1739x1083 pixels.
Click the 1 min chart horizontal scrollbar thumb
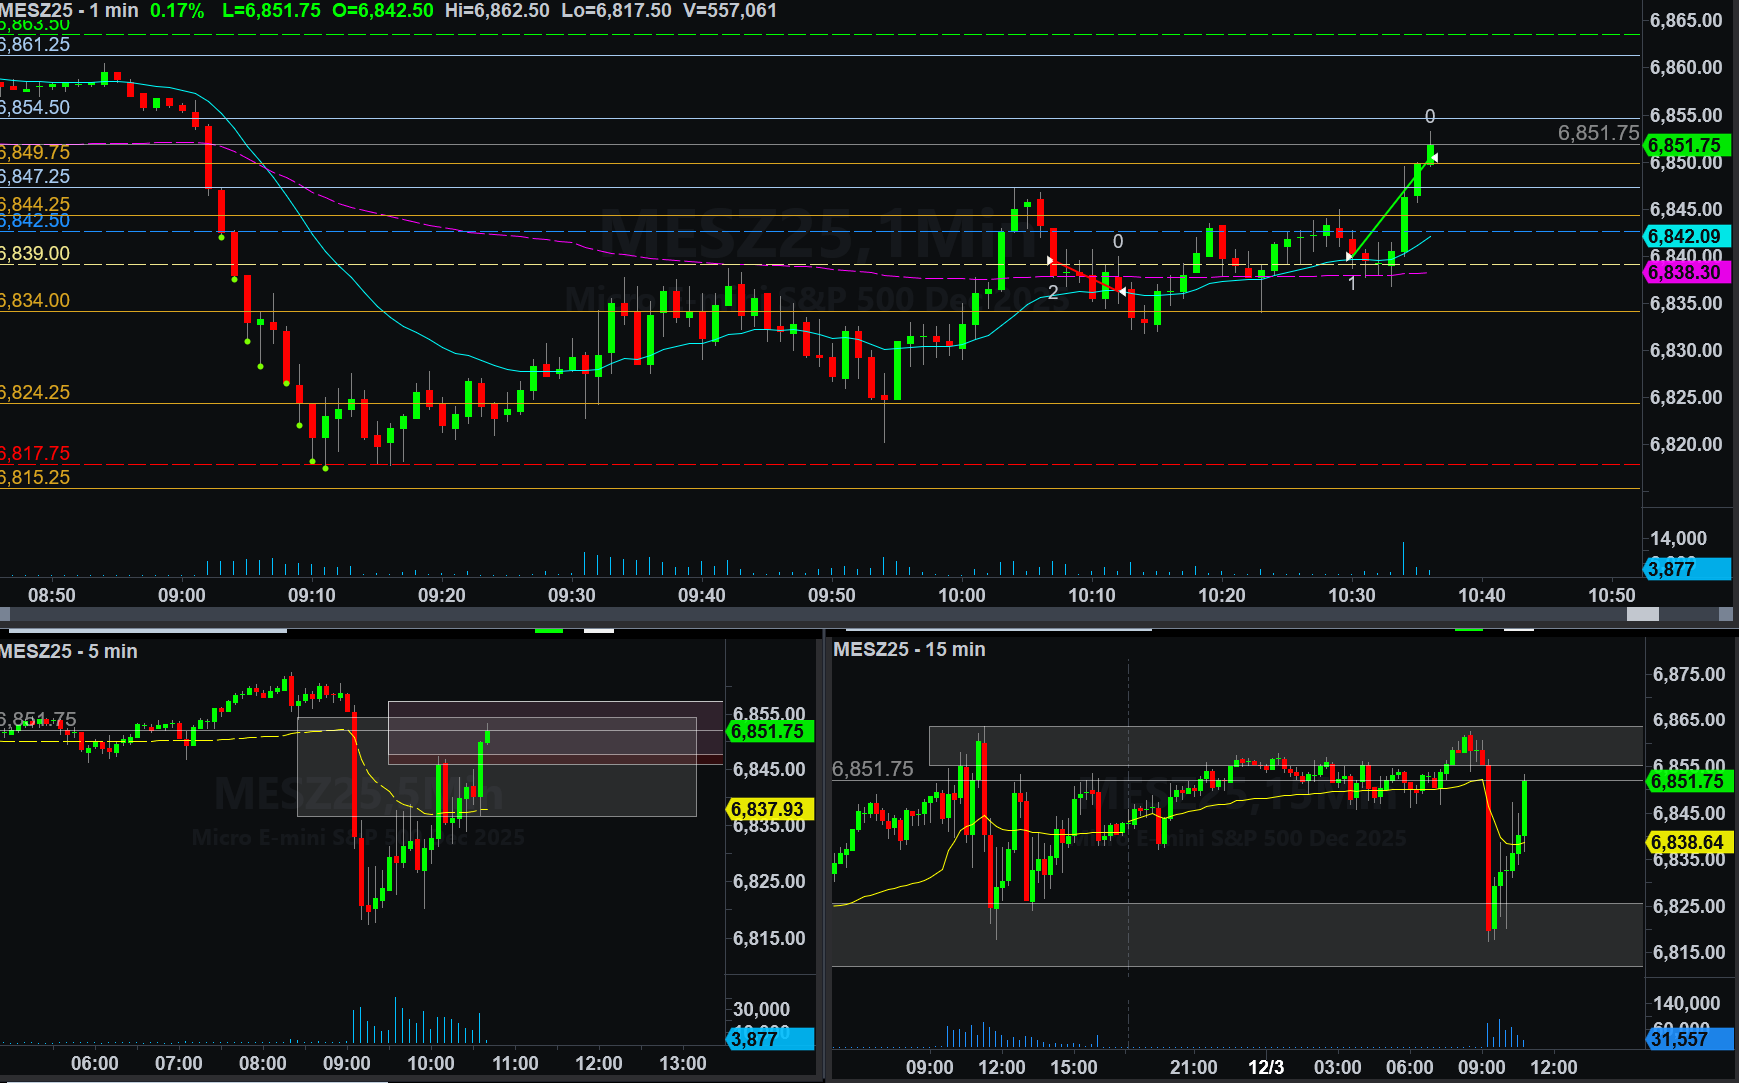point(1642,614)
